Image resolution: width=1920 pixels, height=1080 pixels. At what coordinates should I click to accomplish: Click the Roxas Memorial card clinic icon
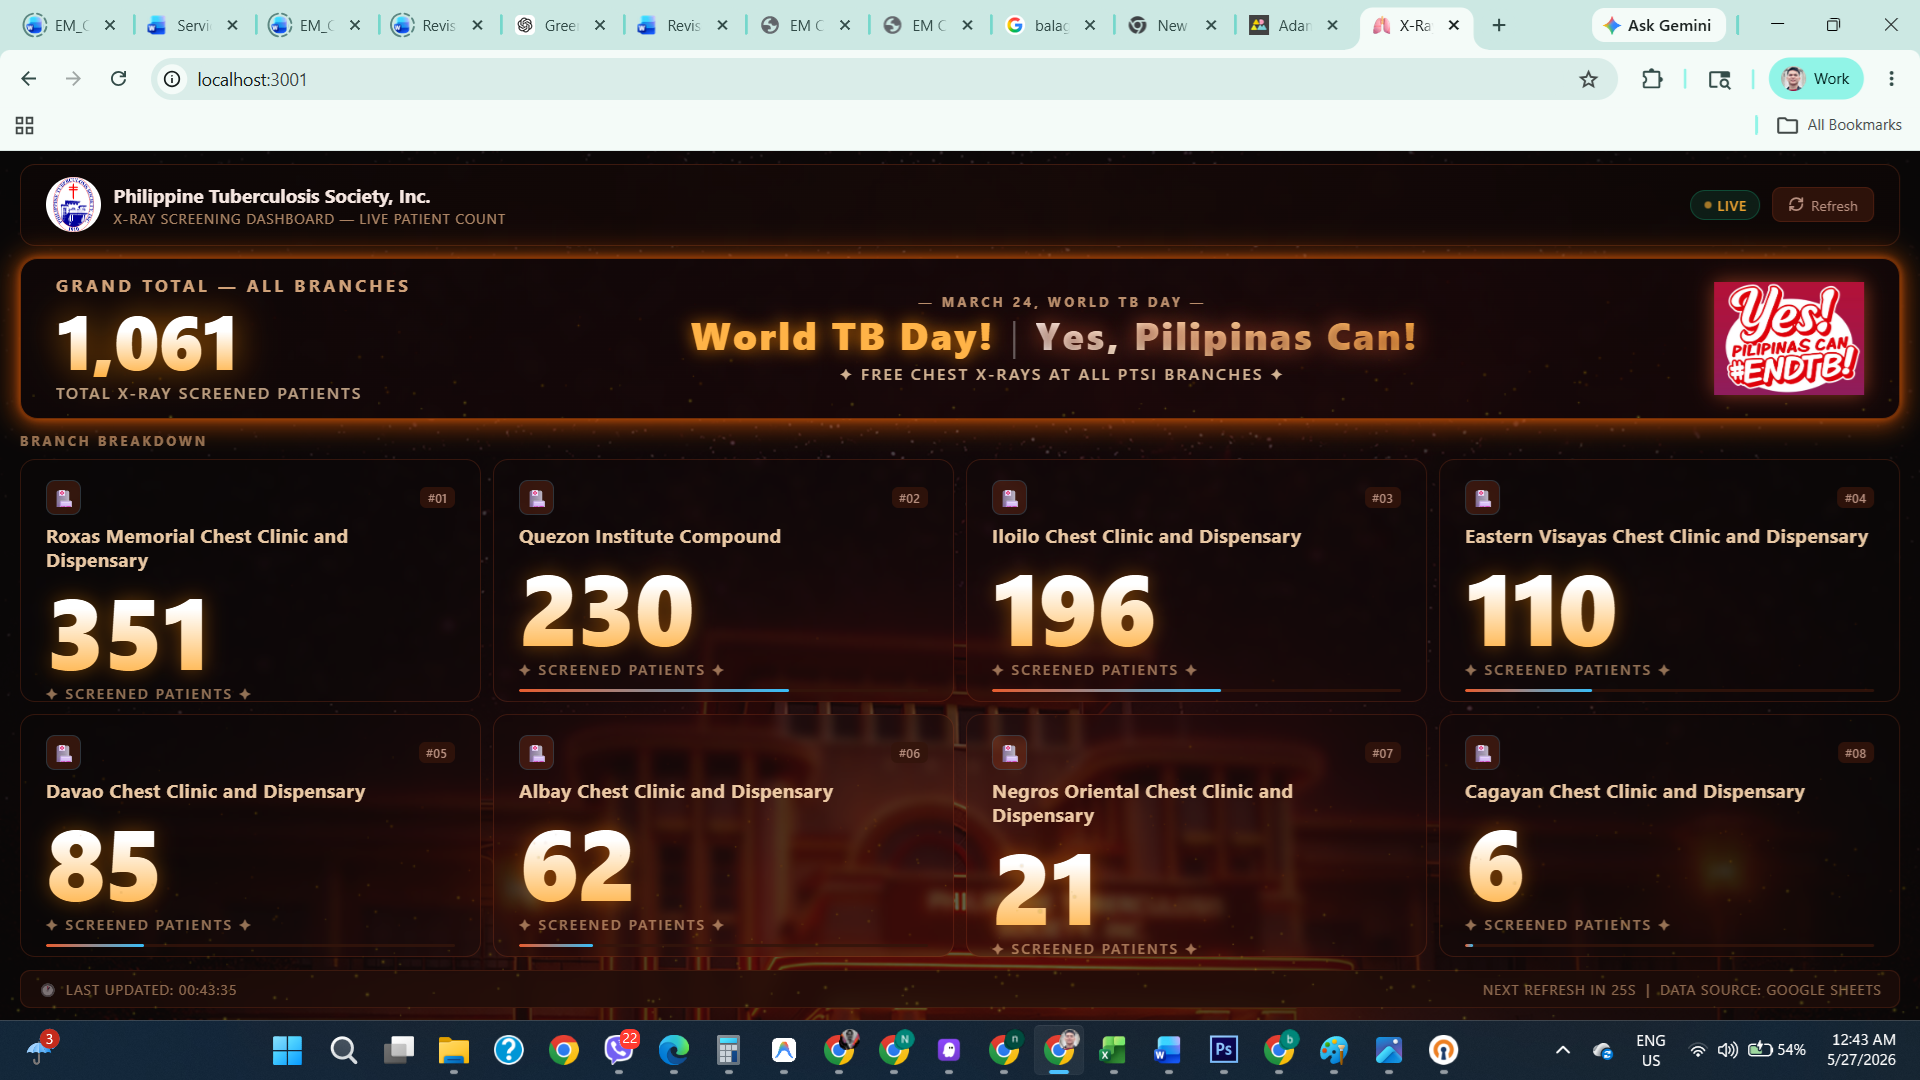pyautogui.click(x=64, y=498)
